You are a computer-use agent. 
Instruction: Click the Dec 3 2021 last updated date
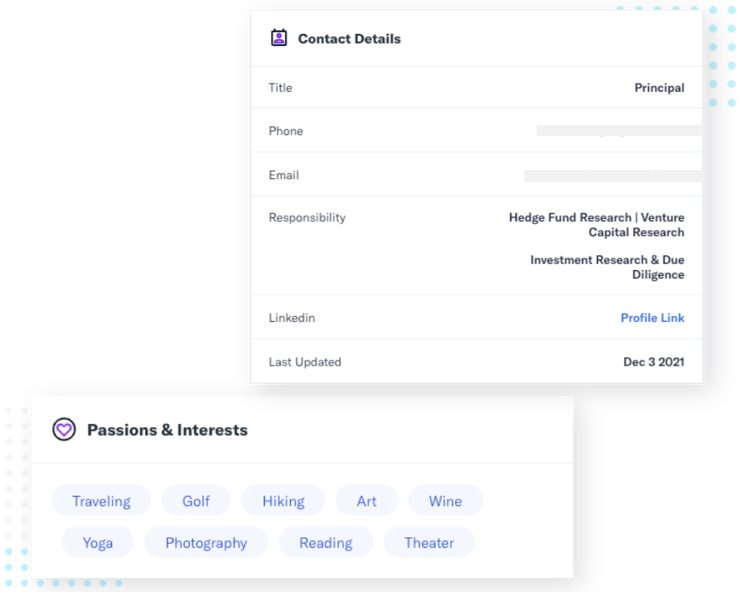pyautogui.click(x=654, y=362)
